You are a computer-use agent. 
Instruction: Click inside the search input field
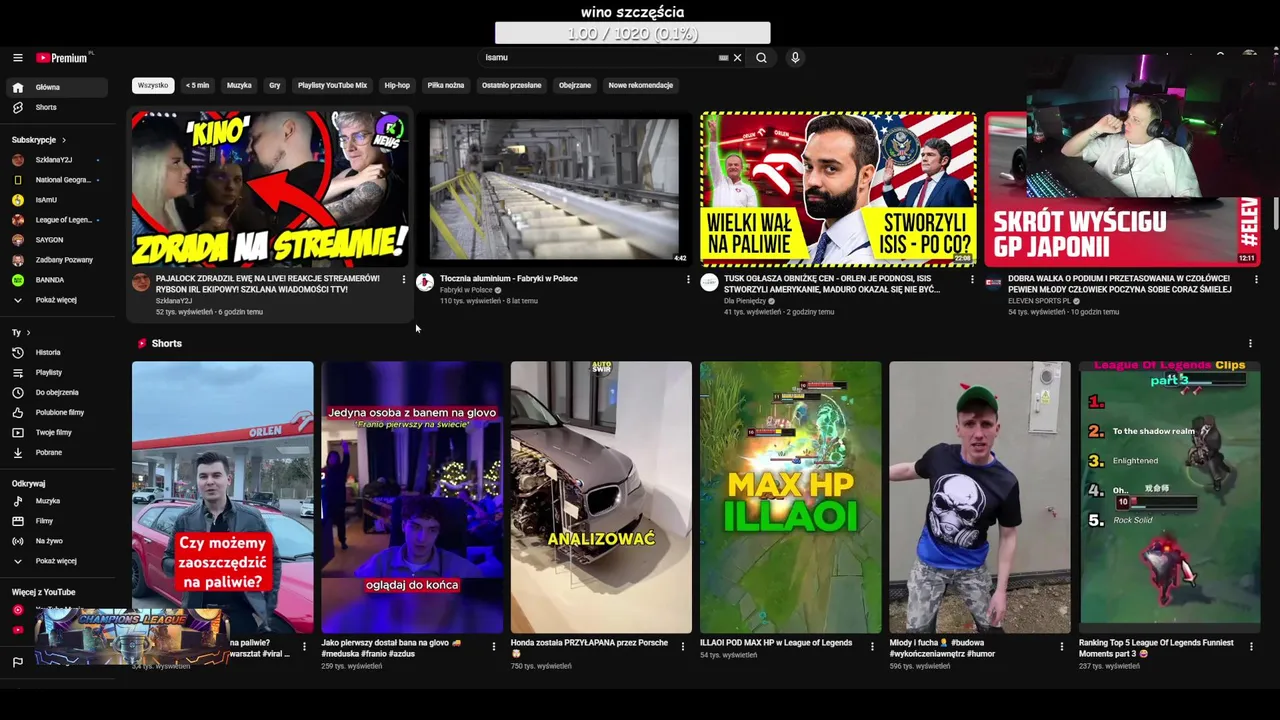tap(598, 58)
